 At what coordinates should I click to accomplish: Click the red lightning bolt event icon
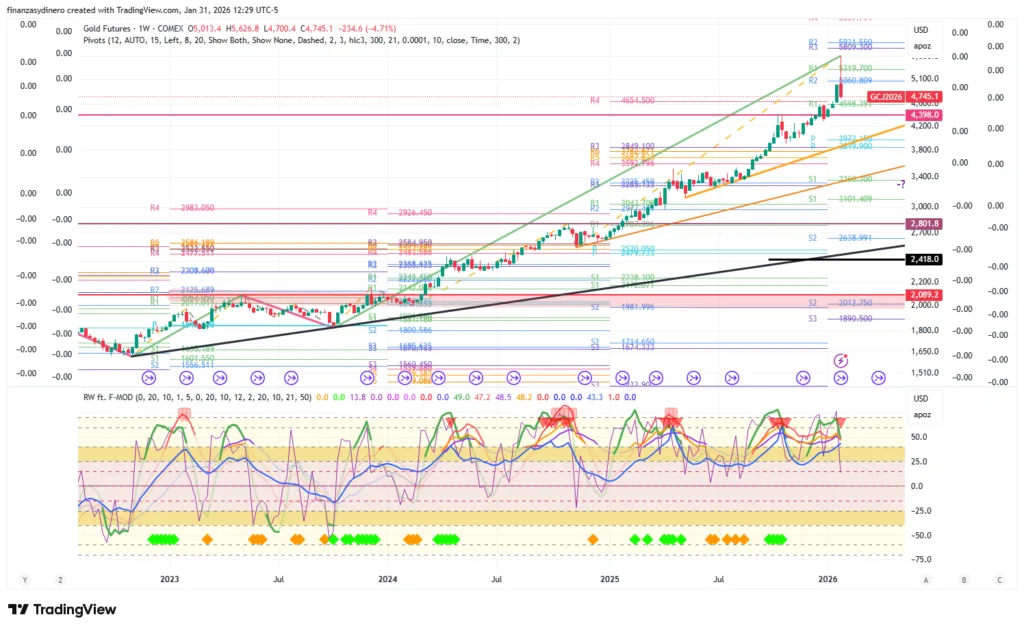coord(840,359)
